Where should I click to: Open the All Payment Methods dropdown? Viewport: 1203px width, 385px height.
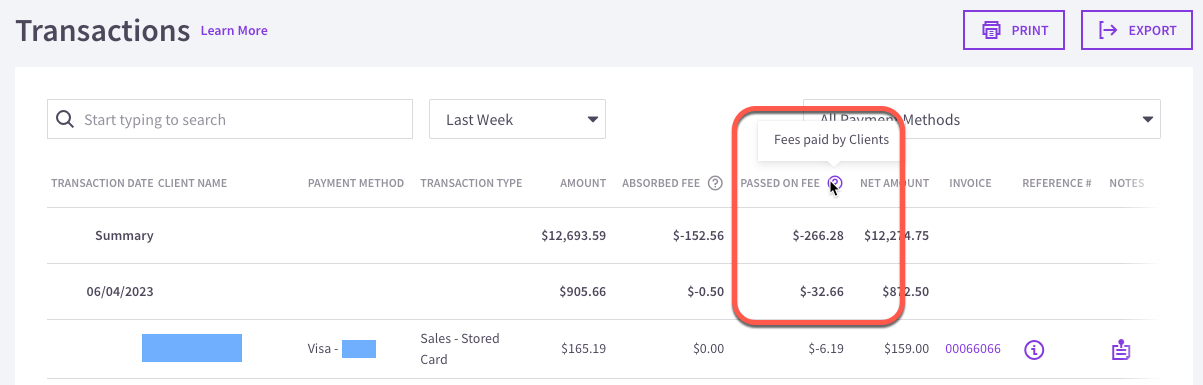982,119
